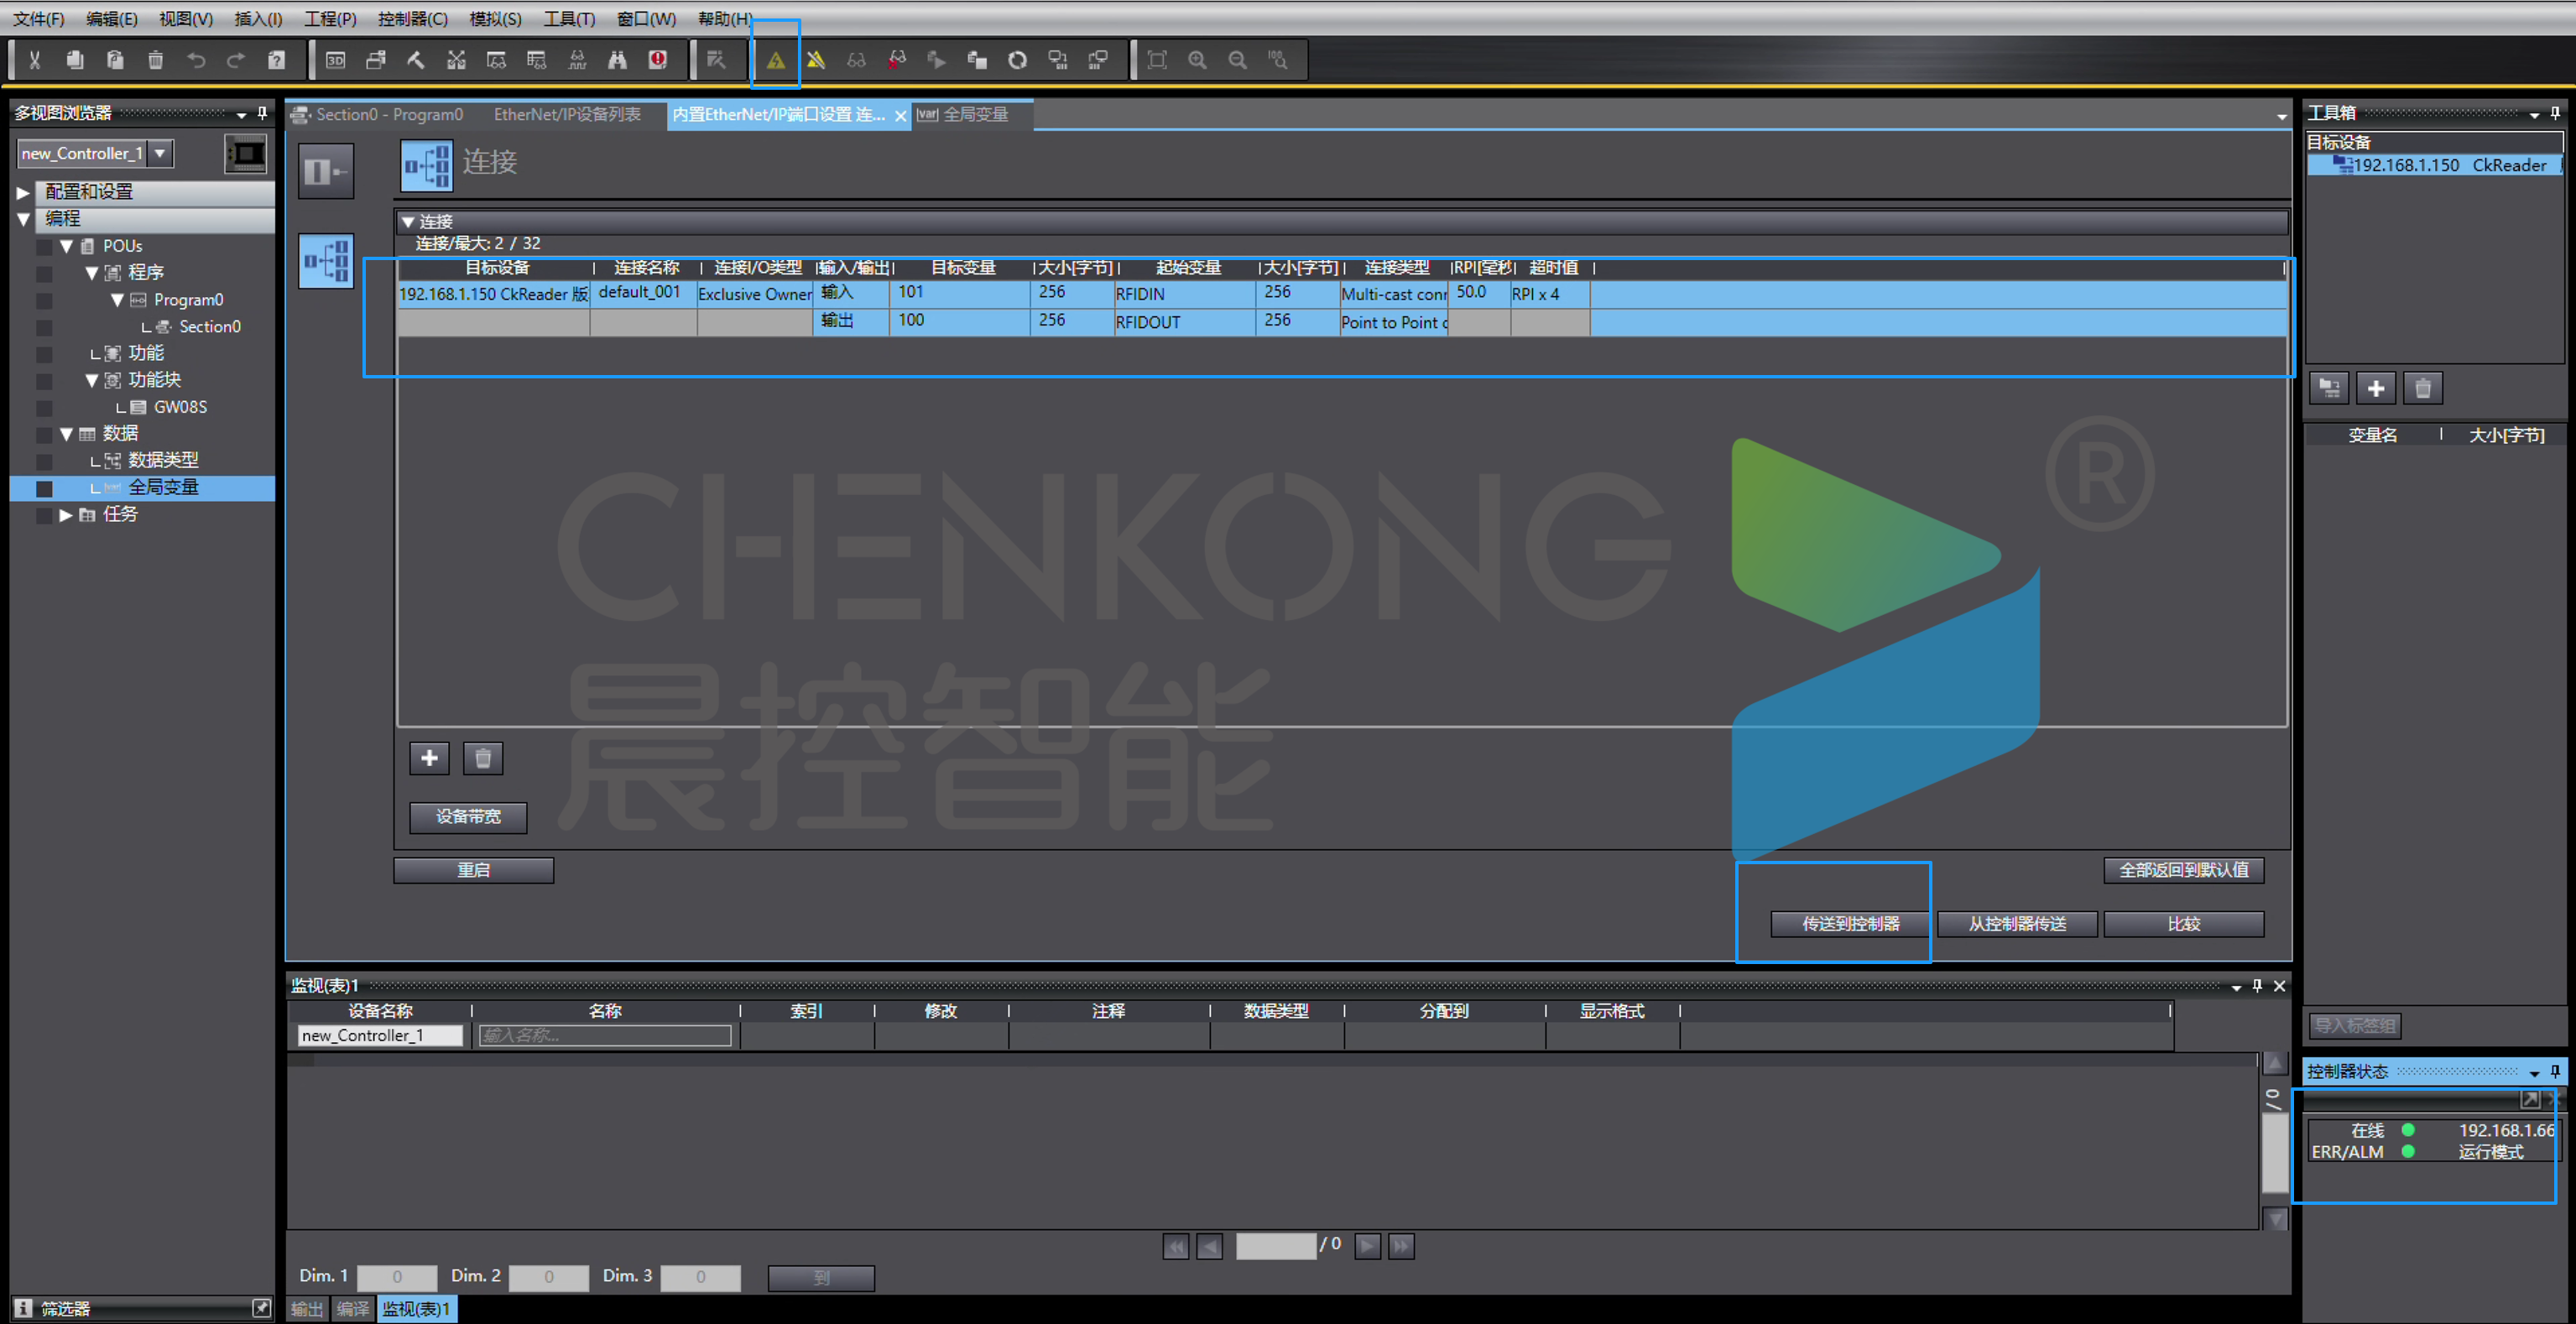Viewport: 2576px width, 1324px height.
Task: Open the Help question-mark toolbar icon
Action: pyautogui.click(x=277, y=60)
